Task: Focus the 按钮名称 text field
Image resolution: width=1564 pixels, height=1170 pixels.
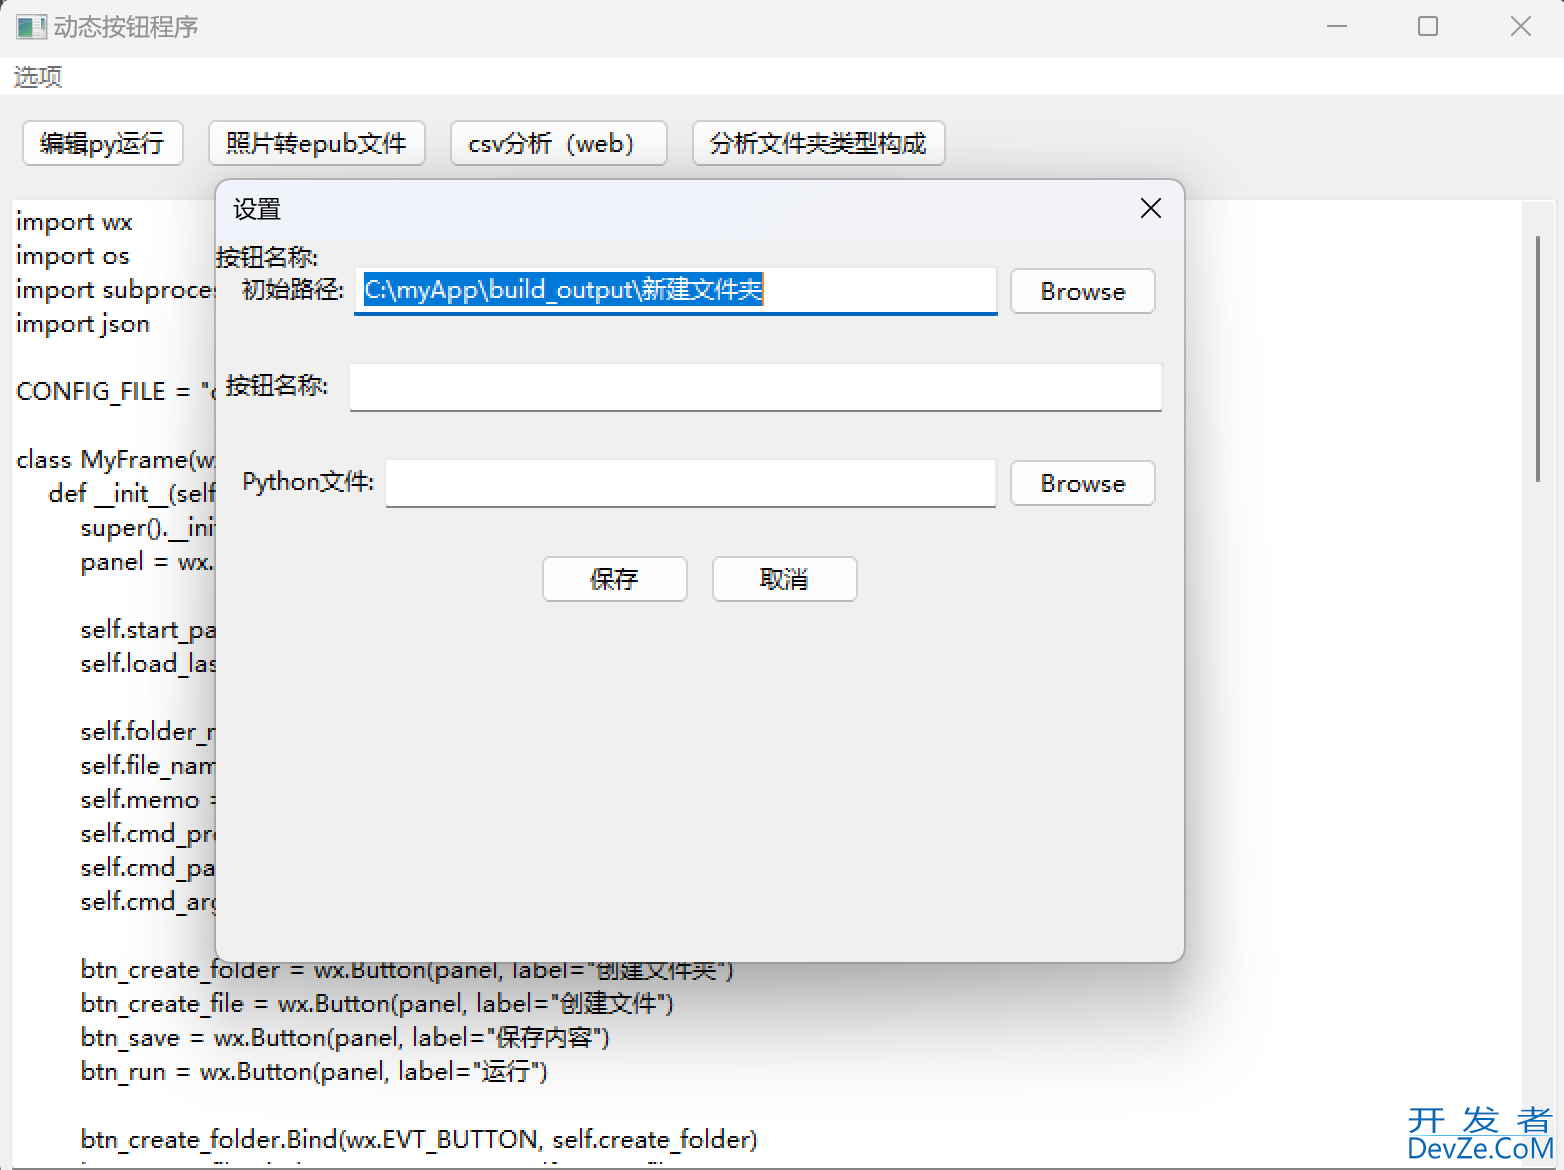Action: click(755, 387)
